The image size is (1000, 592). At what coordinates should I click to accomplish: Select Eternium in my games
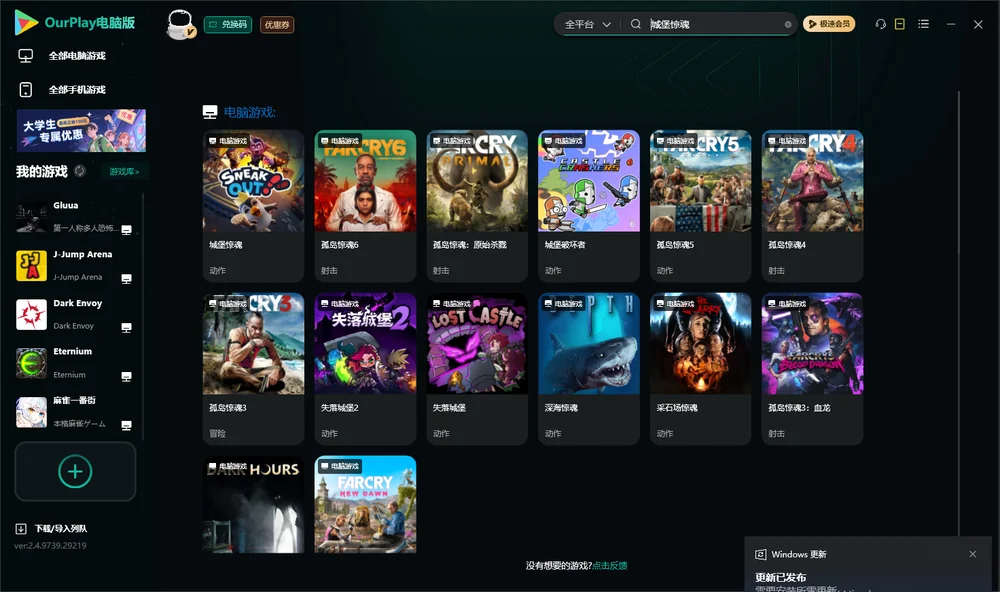point(75,363)
